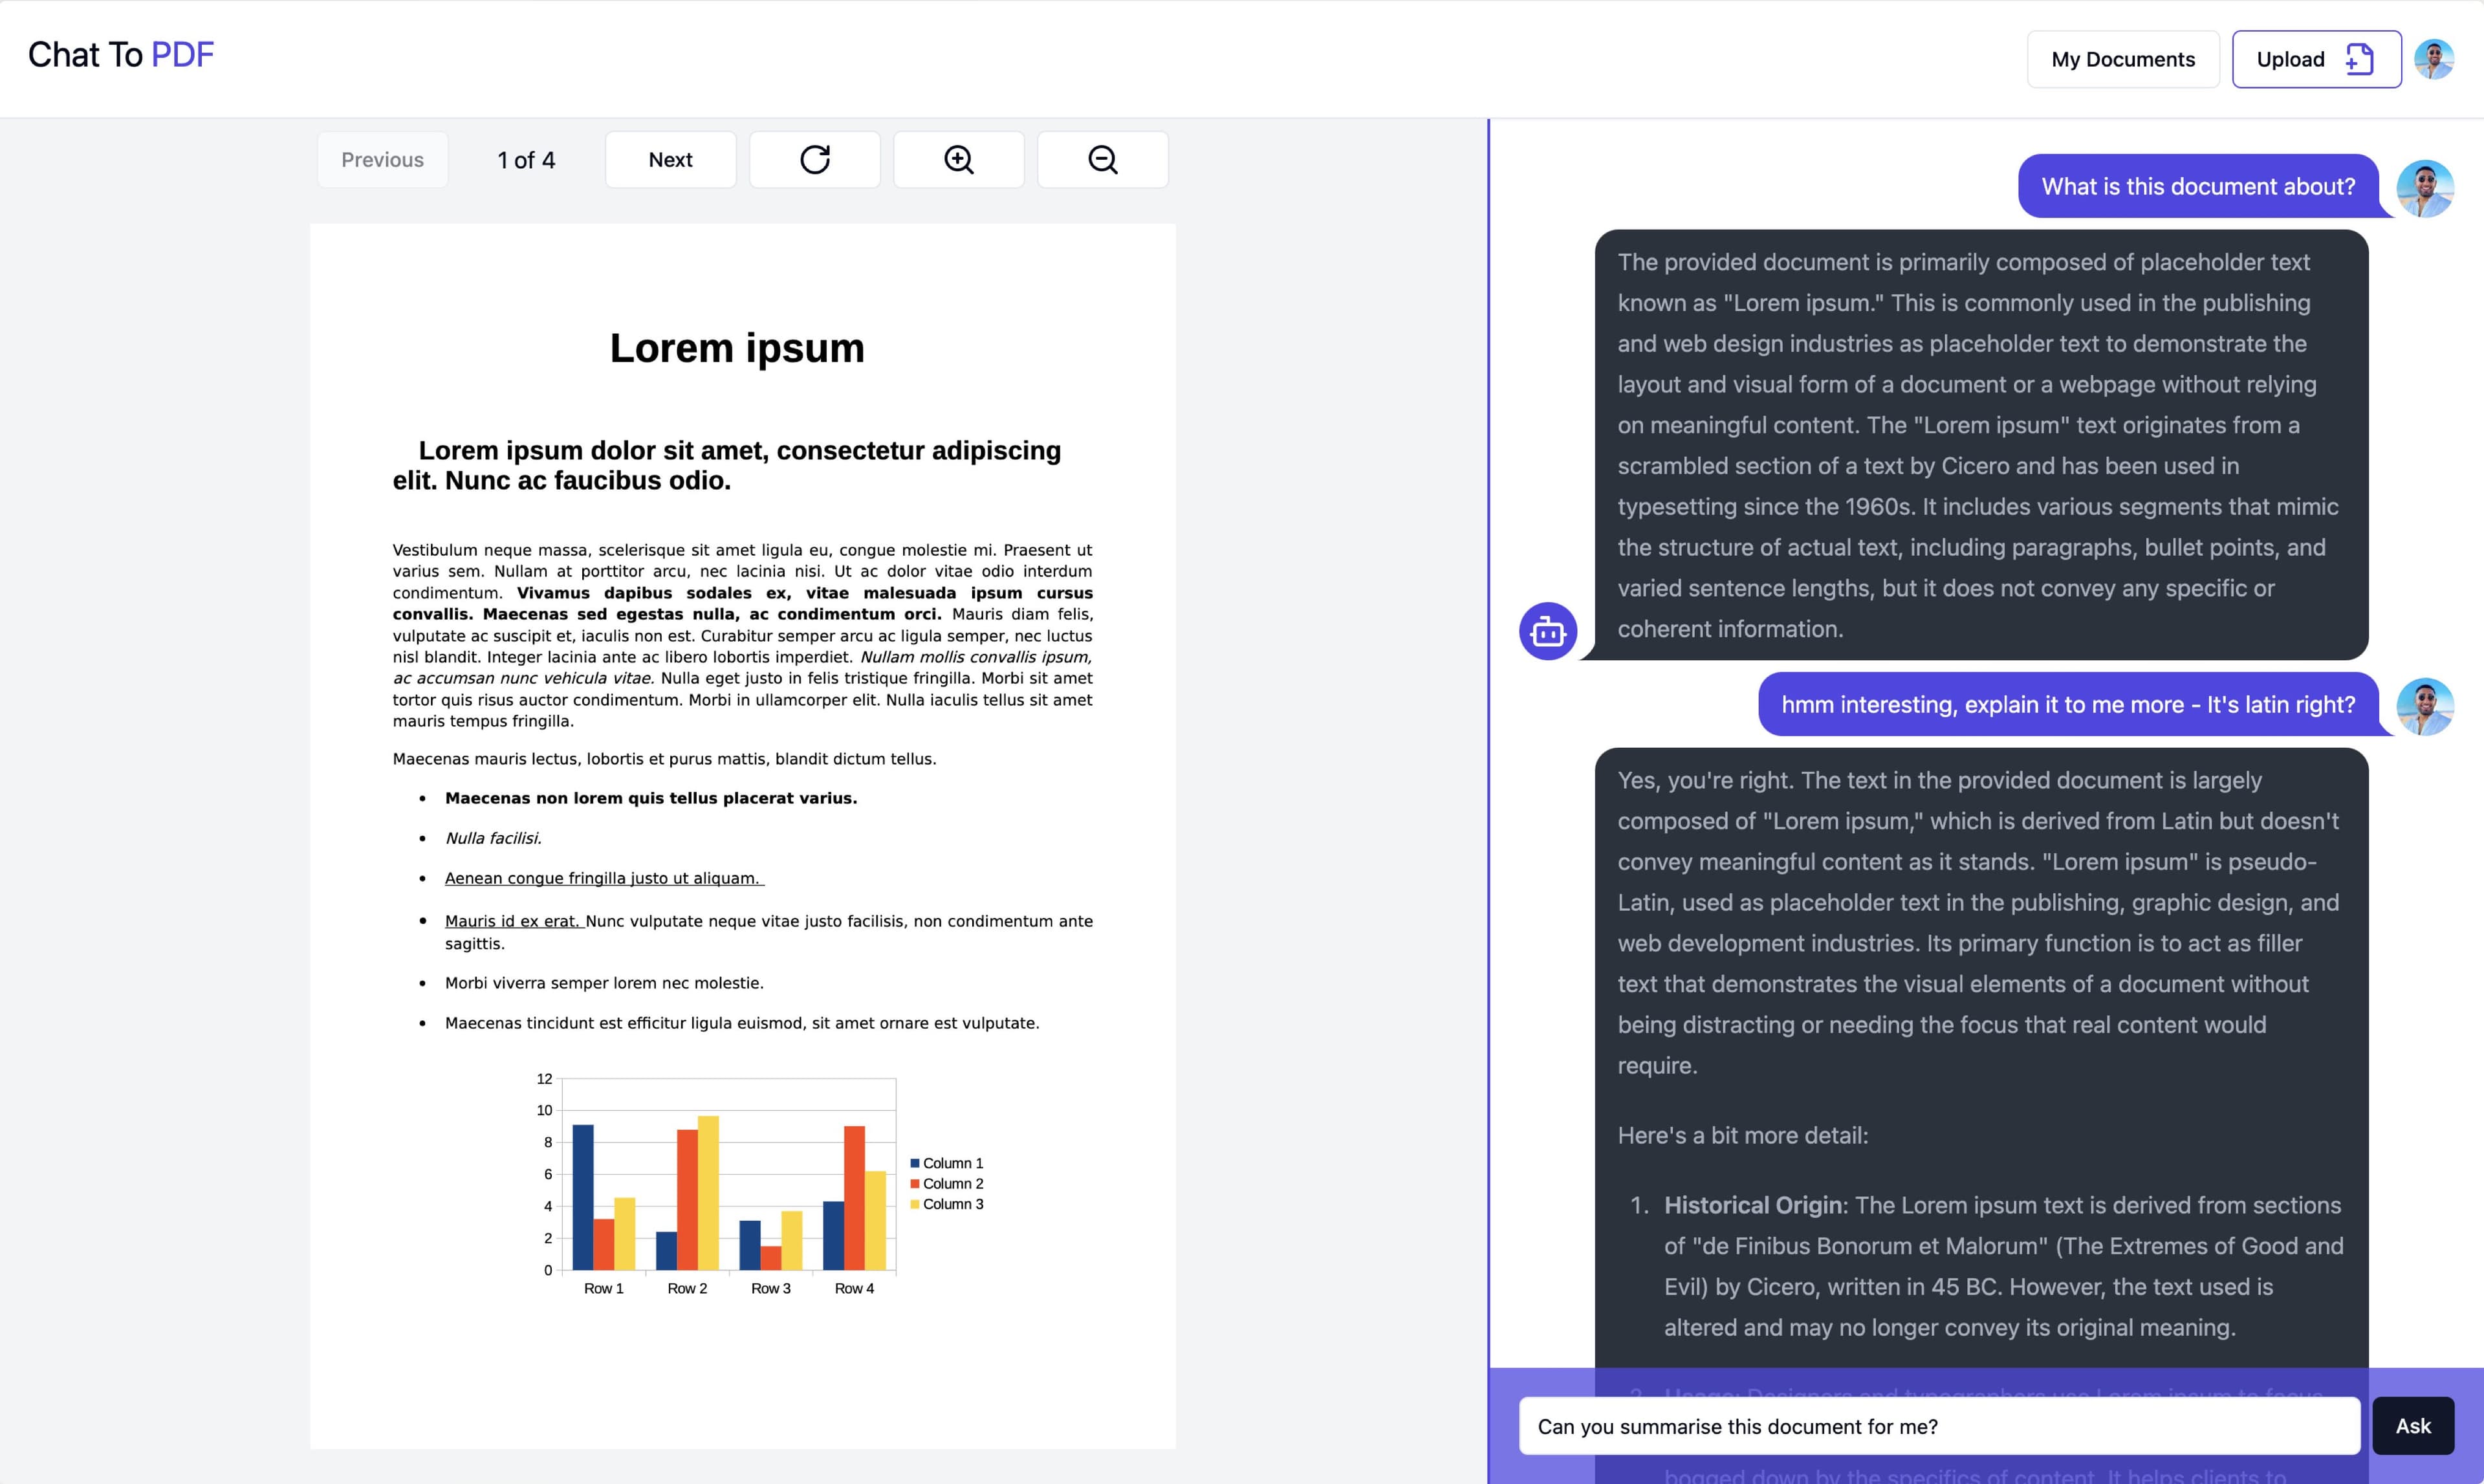Click the zoom in magnifier icon
Viewport: 2484px width, 1484px height.
tap(957, 159)
